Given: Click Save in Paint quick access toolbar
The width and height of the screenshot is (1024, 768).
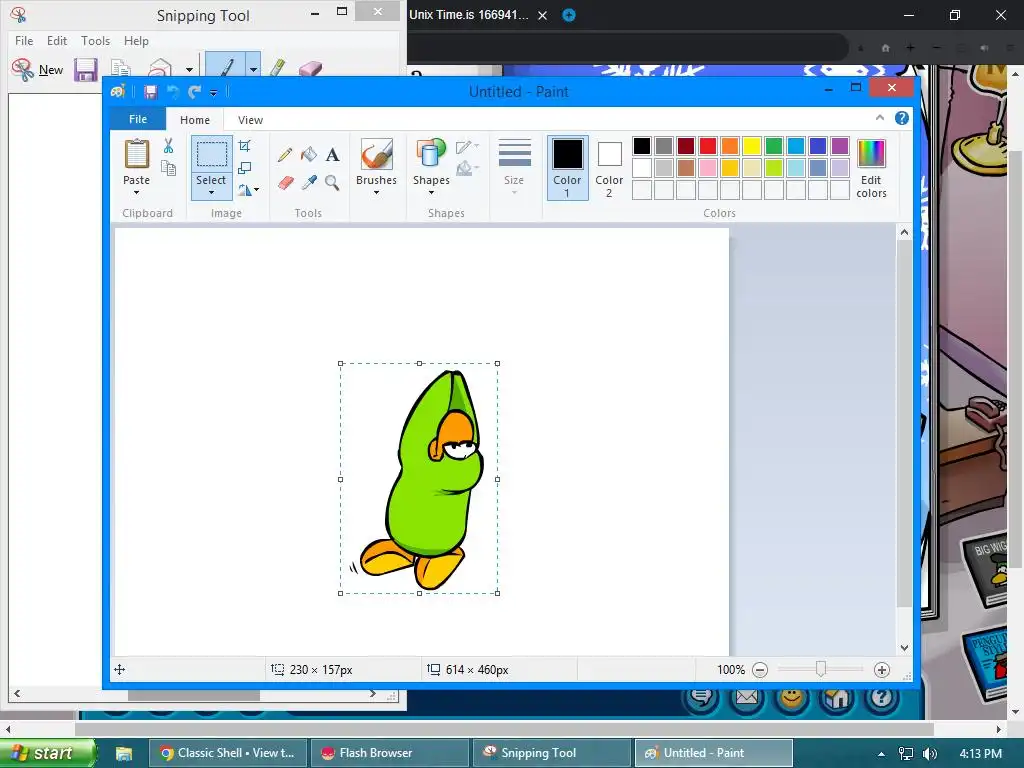Looking at the screenshot, I should pyautogui.click(x=150, y=92).
